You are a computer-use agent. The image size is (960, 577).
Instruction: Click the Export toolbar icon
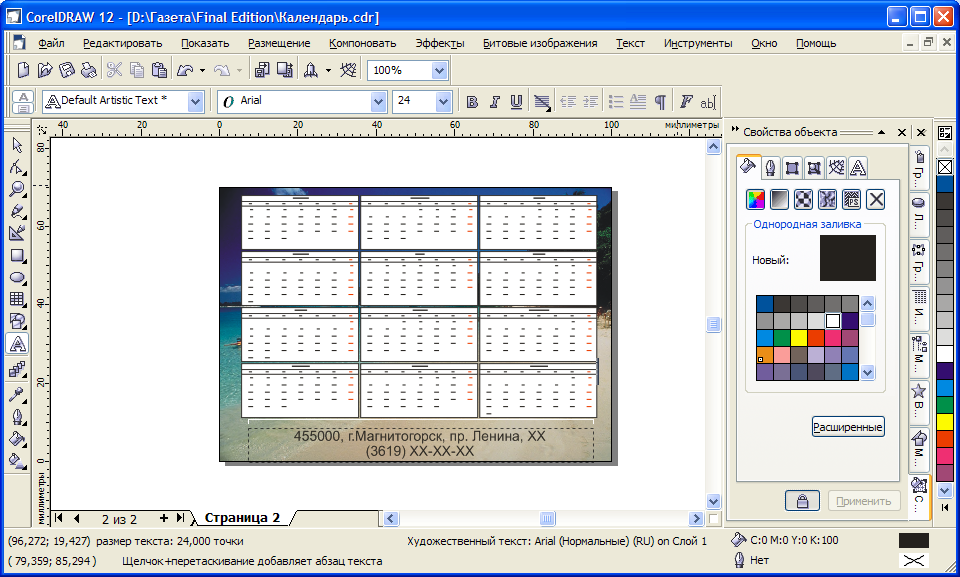click(285, 70)
